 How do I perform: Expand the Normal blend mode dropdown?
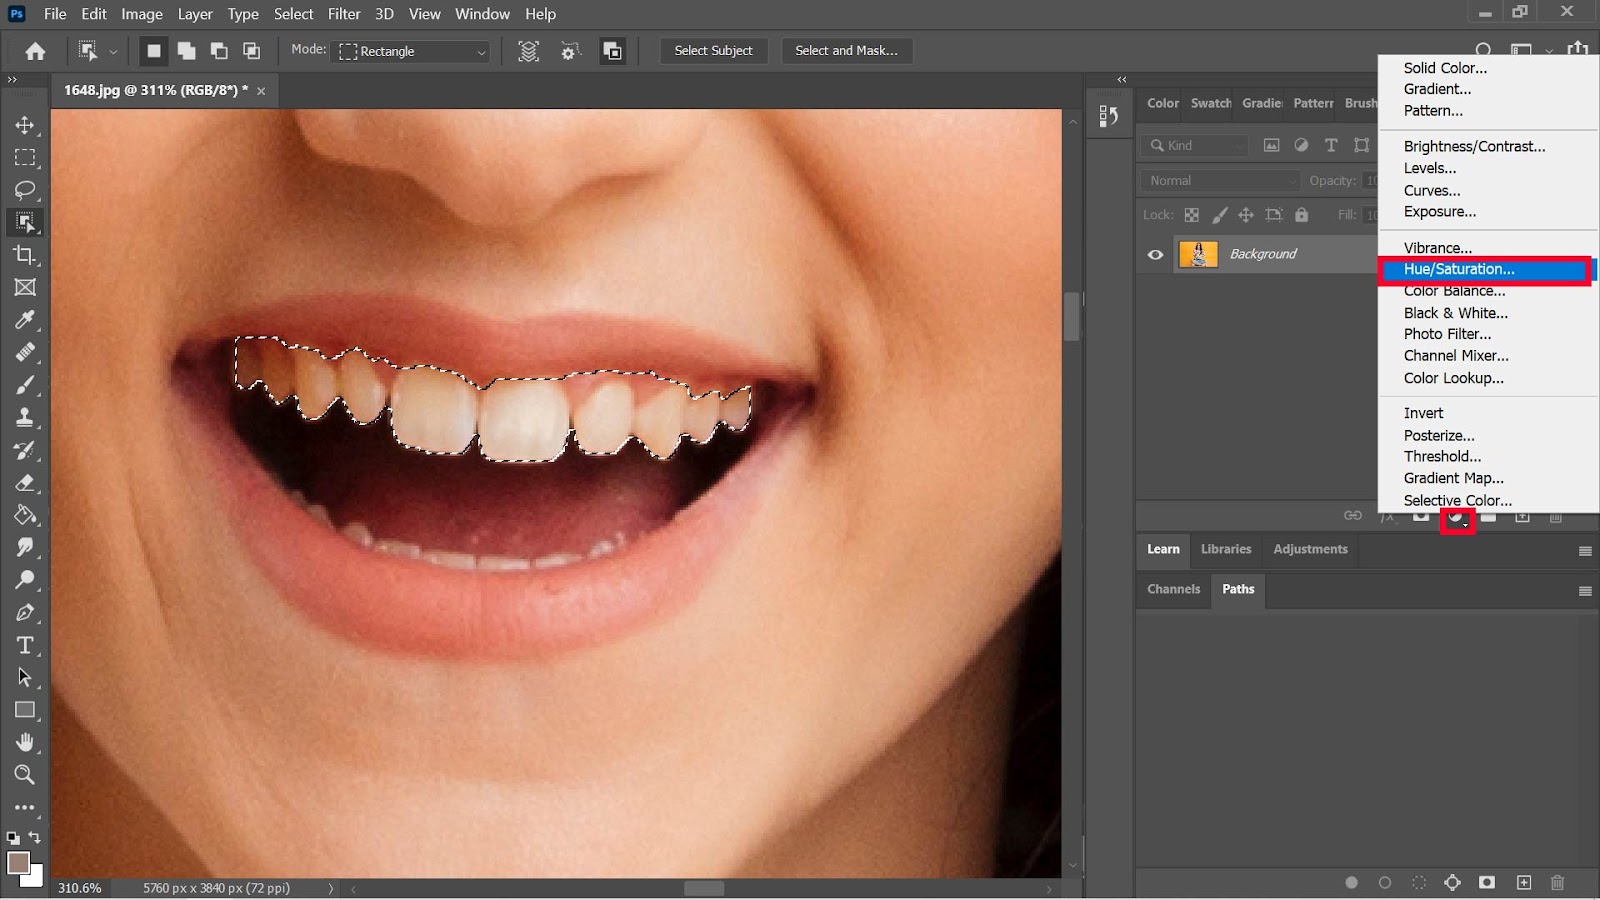click(x=1220, y=181)
